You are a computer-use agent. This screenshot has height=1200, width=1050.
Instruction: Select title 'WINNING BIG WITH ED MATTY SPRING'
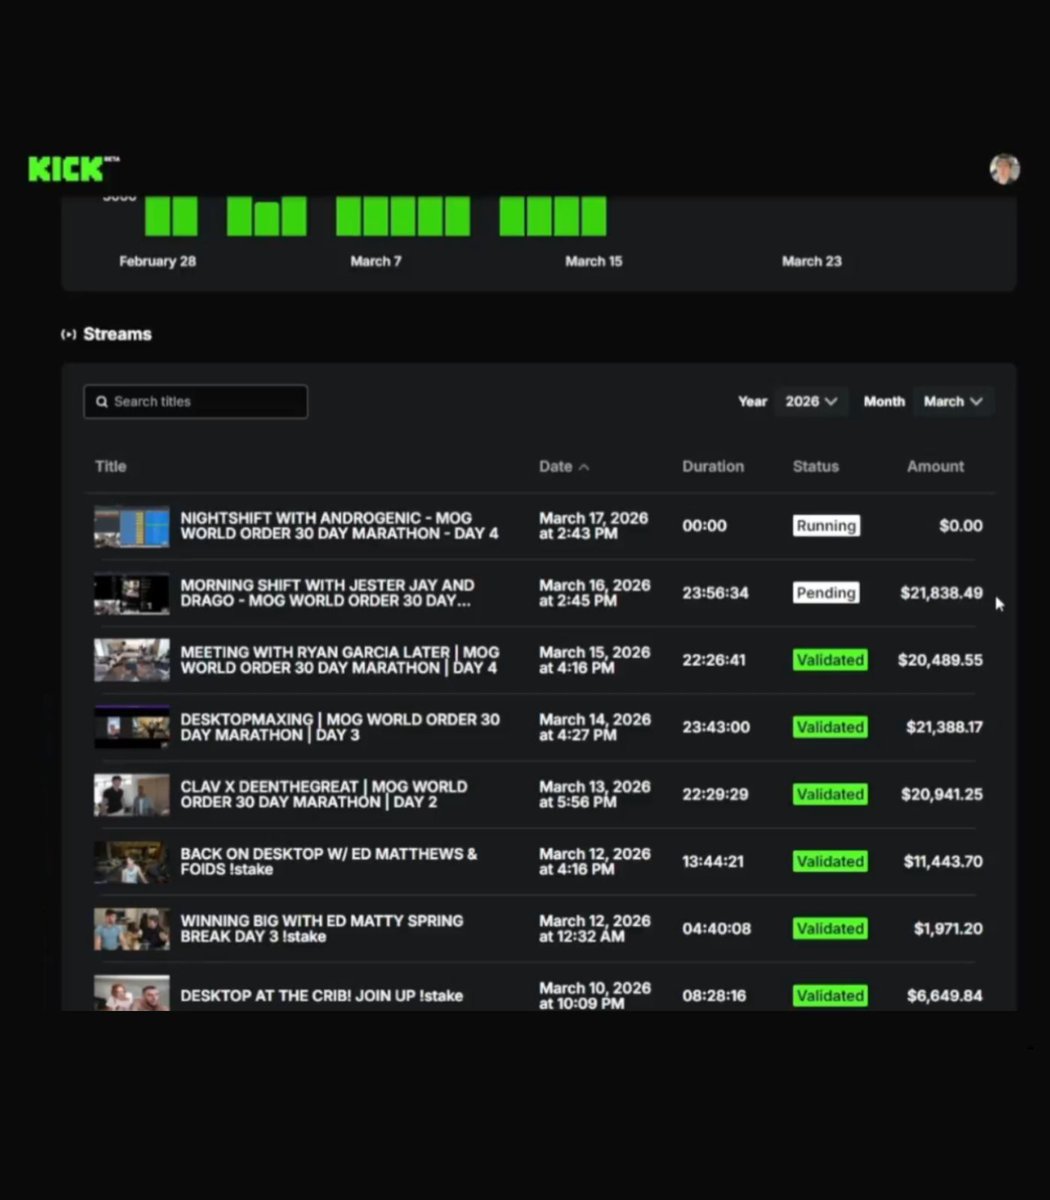point(322,920)
